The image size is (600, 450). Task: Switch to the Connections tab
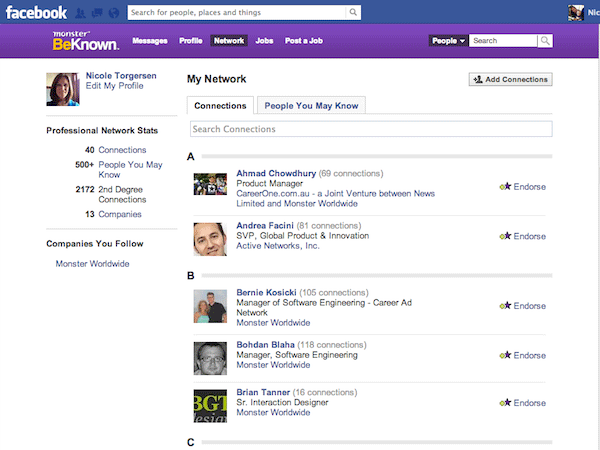(220, 106)
